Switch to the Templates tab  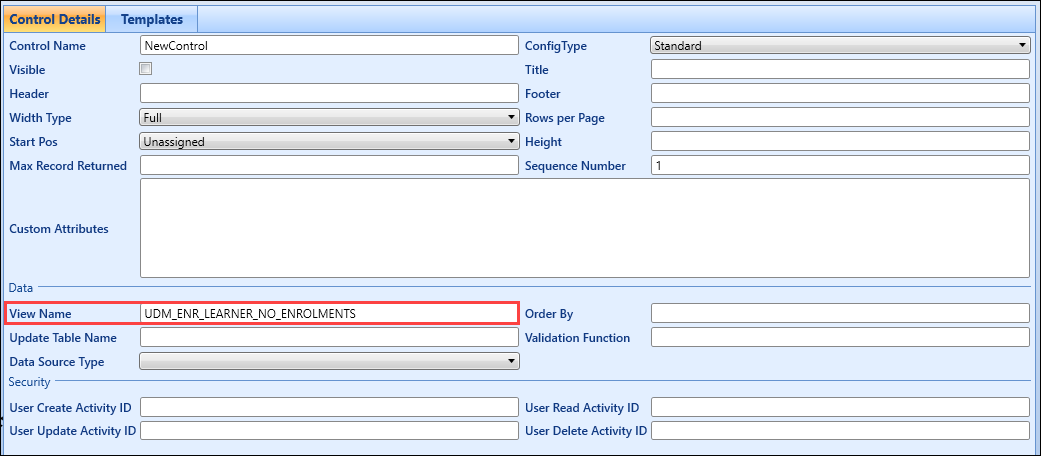point(152,19)
